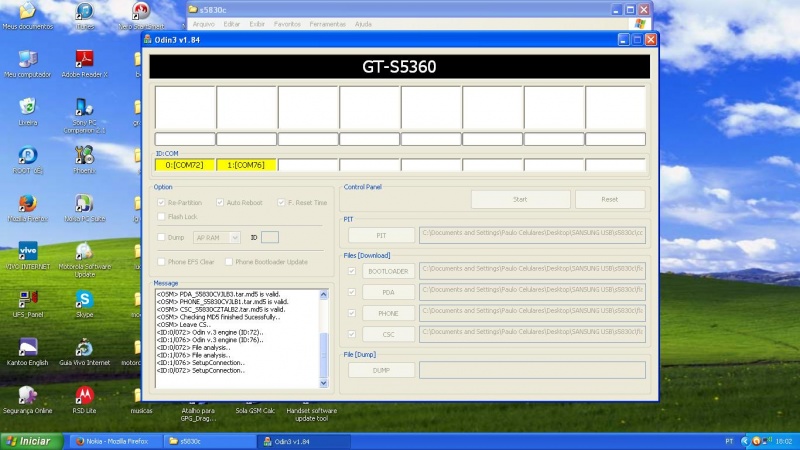Open the ROOT desktop shortcut
The width and height of the screenshot is (800, 450).
(x=28, y=160)
